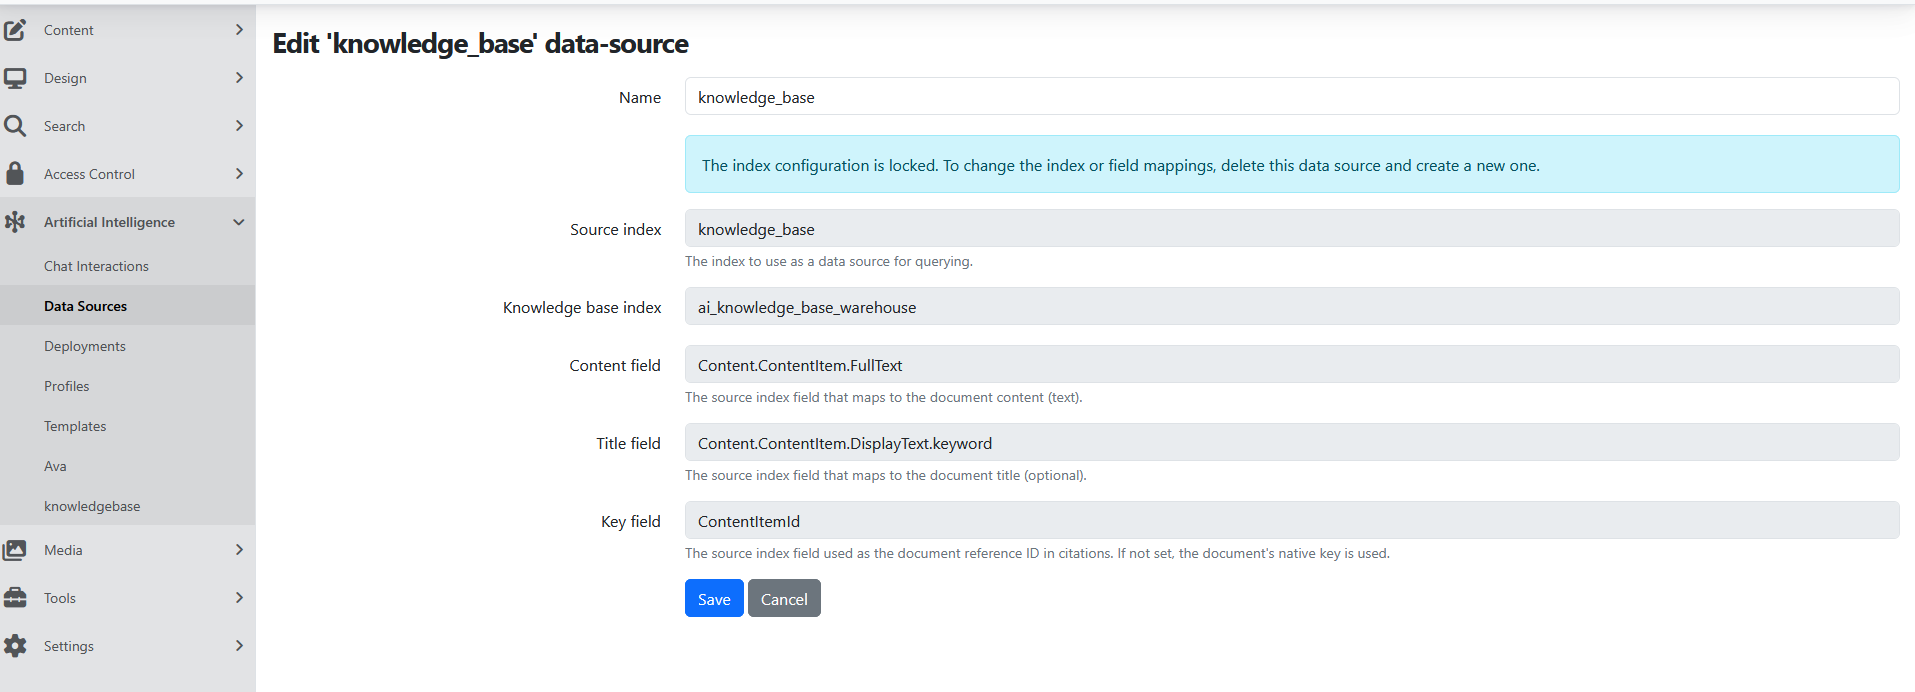Viewport: 1915px width, 692px height.
Task: Click the Knowledge base index field
Action: point(1292,306)
